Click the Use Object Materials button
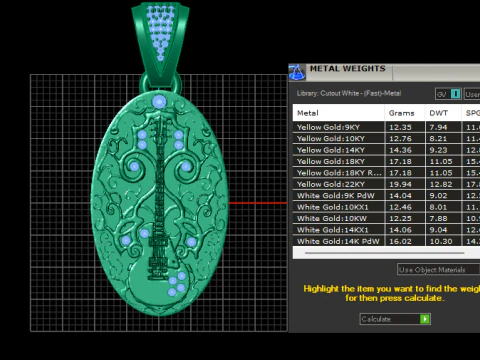Image resolution: width=480 pixels, height=360 pixels. click(438, 269)
